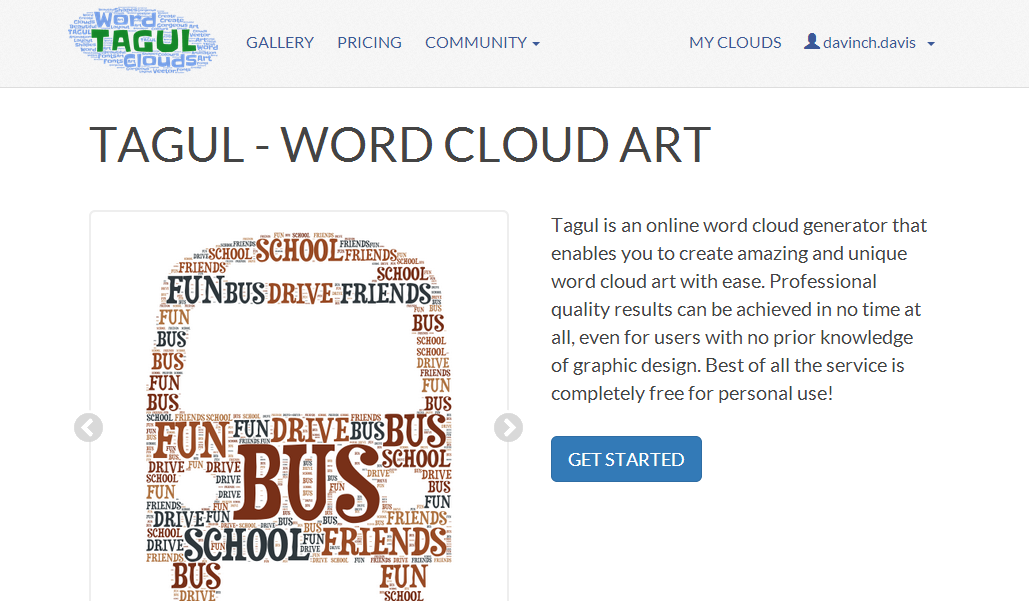Open the davinch.davis account caret
The width and height of the screenshot is (1029, 601).
(x=931, y=44)
